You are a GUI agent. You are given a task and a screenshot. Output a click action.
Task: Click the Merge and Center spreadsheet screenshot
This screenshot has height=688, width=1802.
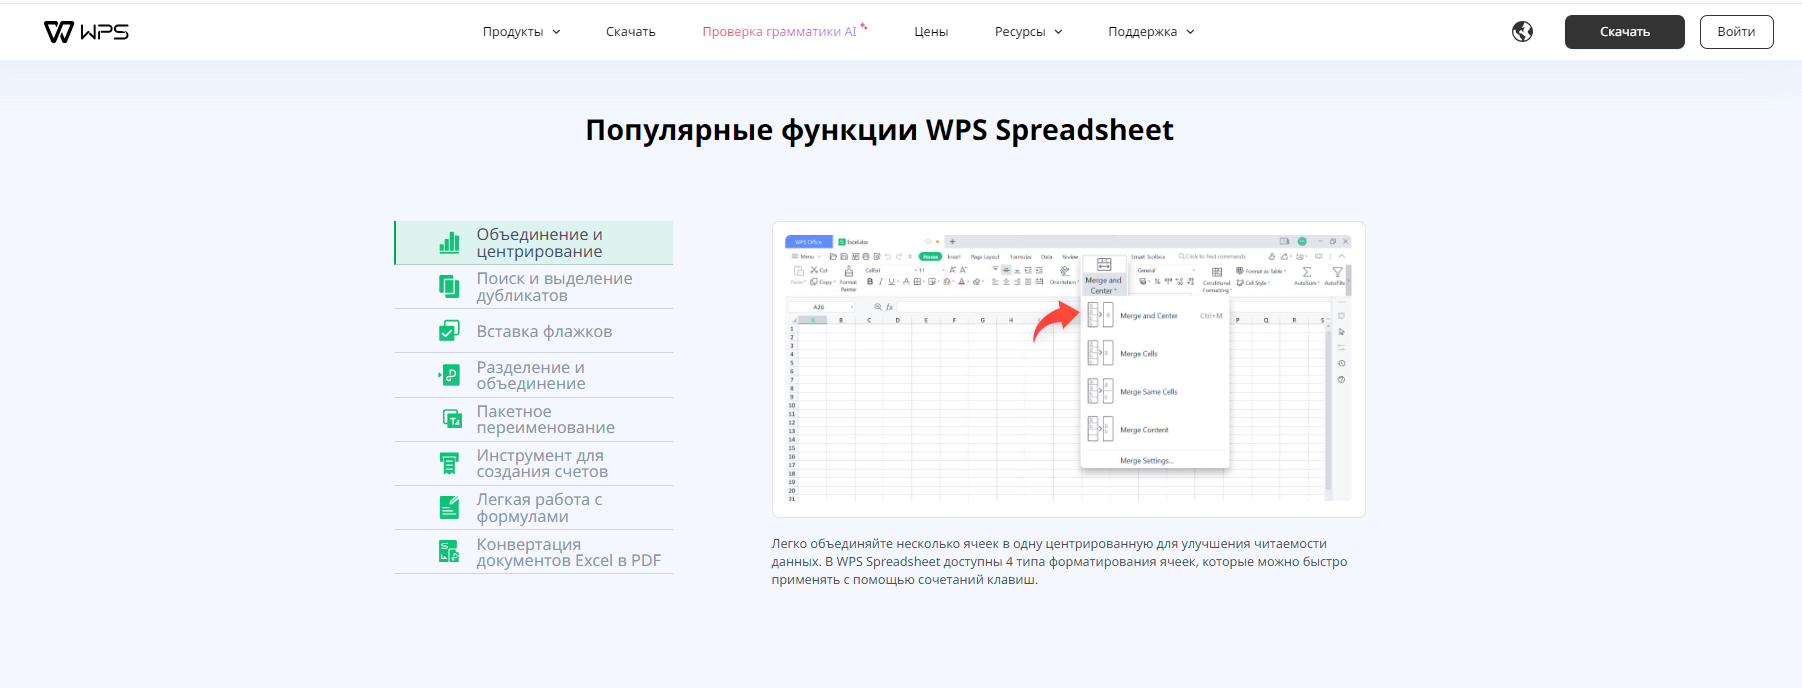1068,369
